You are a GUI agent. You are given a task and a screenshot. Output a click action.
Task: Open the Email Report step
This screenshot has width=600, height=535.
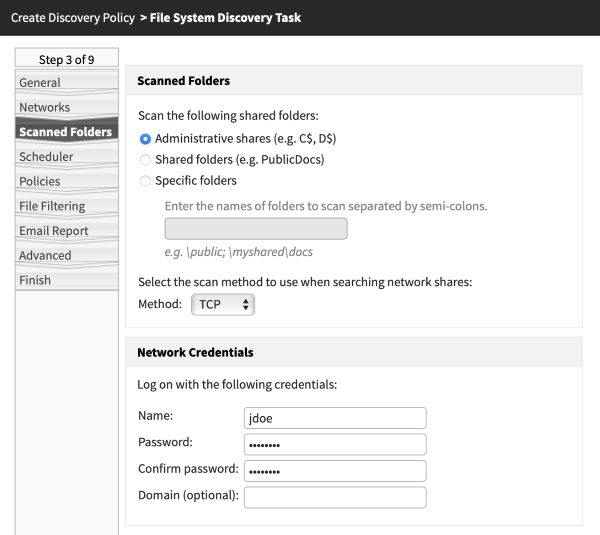pos(54,231)
